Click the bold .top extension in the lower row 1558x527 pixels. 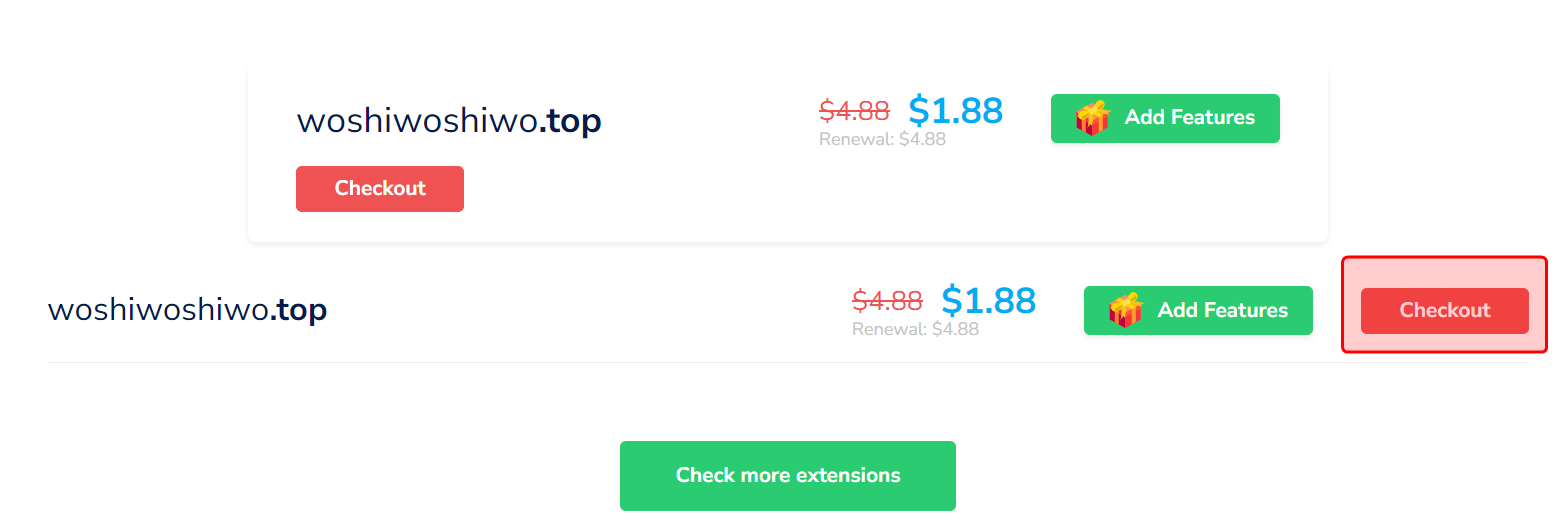298,310
